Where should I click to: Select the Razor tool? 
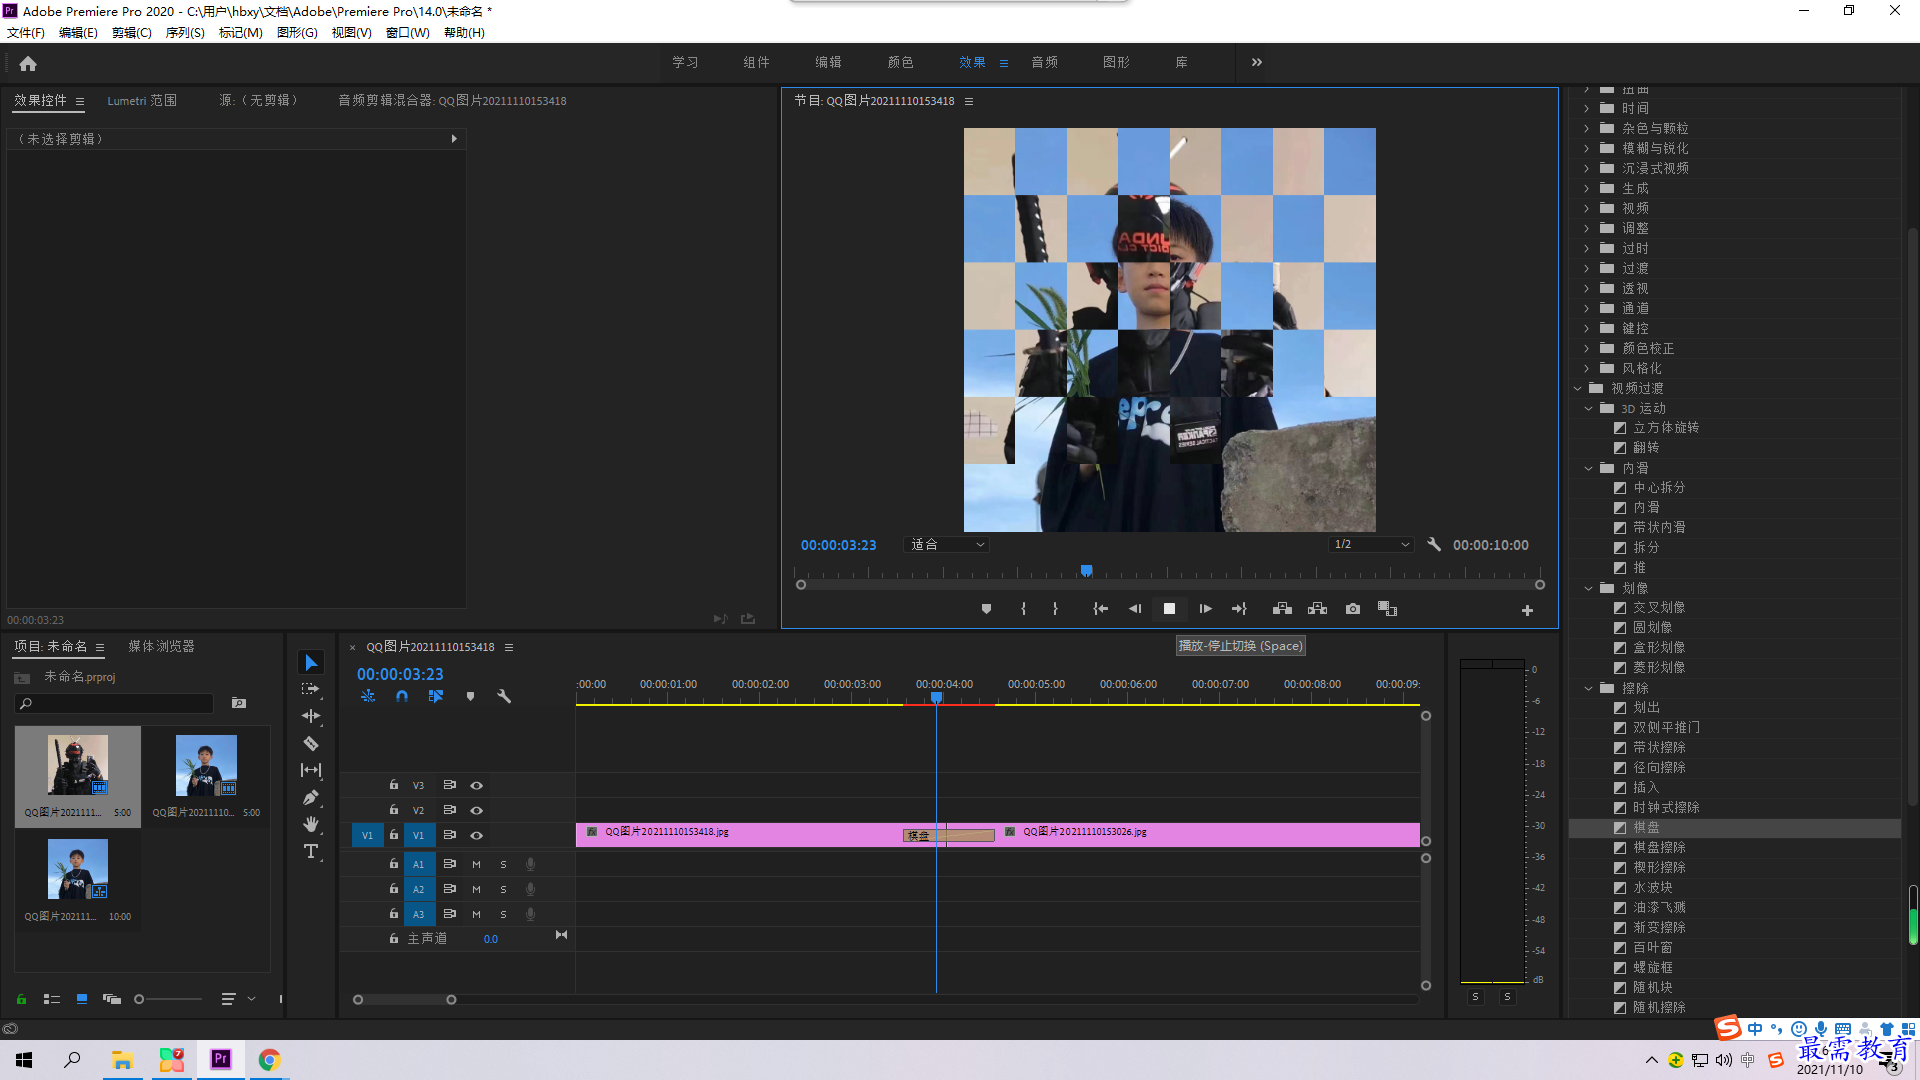point(311,743)
